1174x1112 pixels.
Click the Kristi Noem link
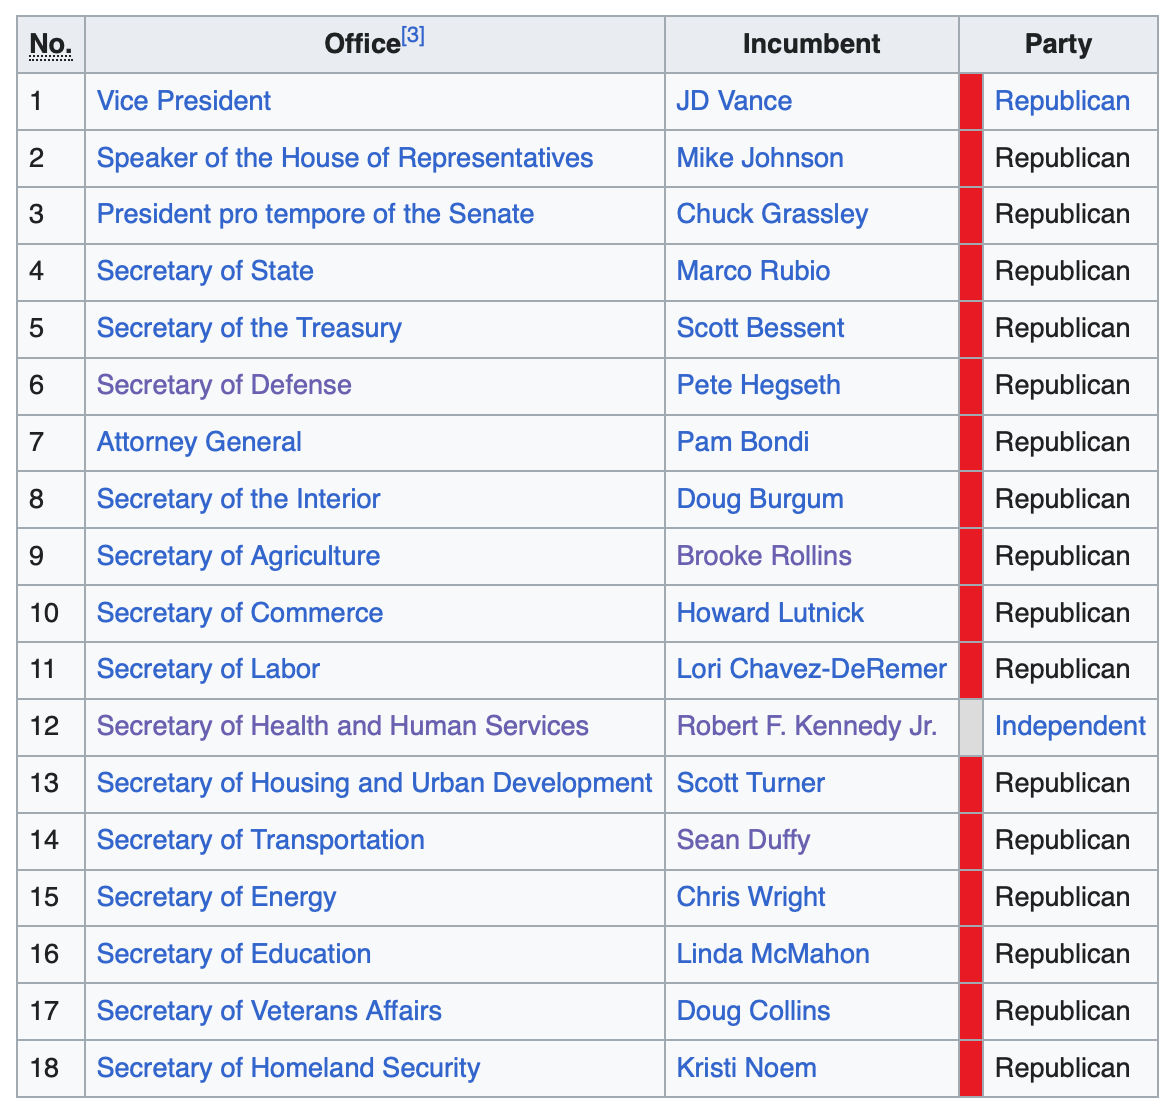coord(746,1068)
